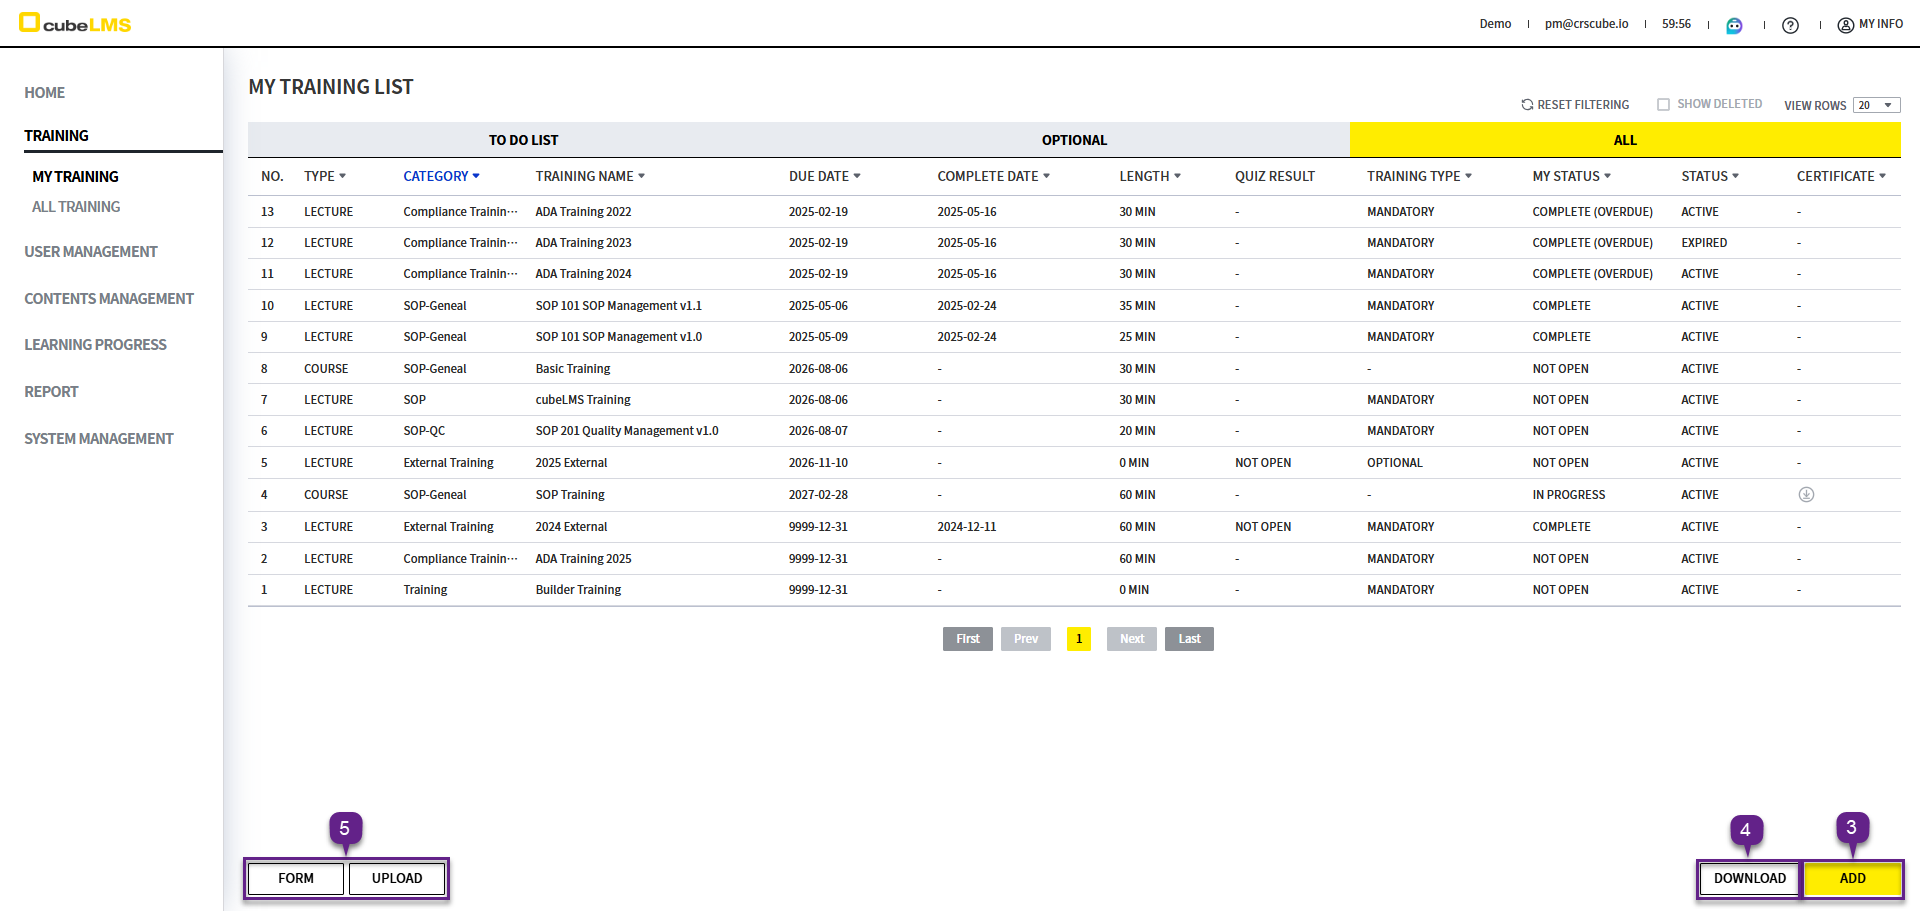This screenshot has height=911, width=1920.
Task: Click the Download button
Action: point(1749,878)
